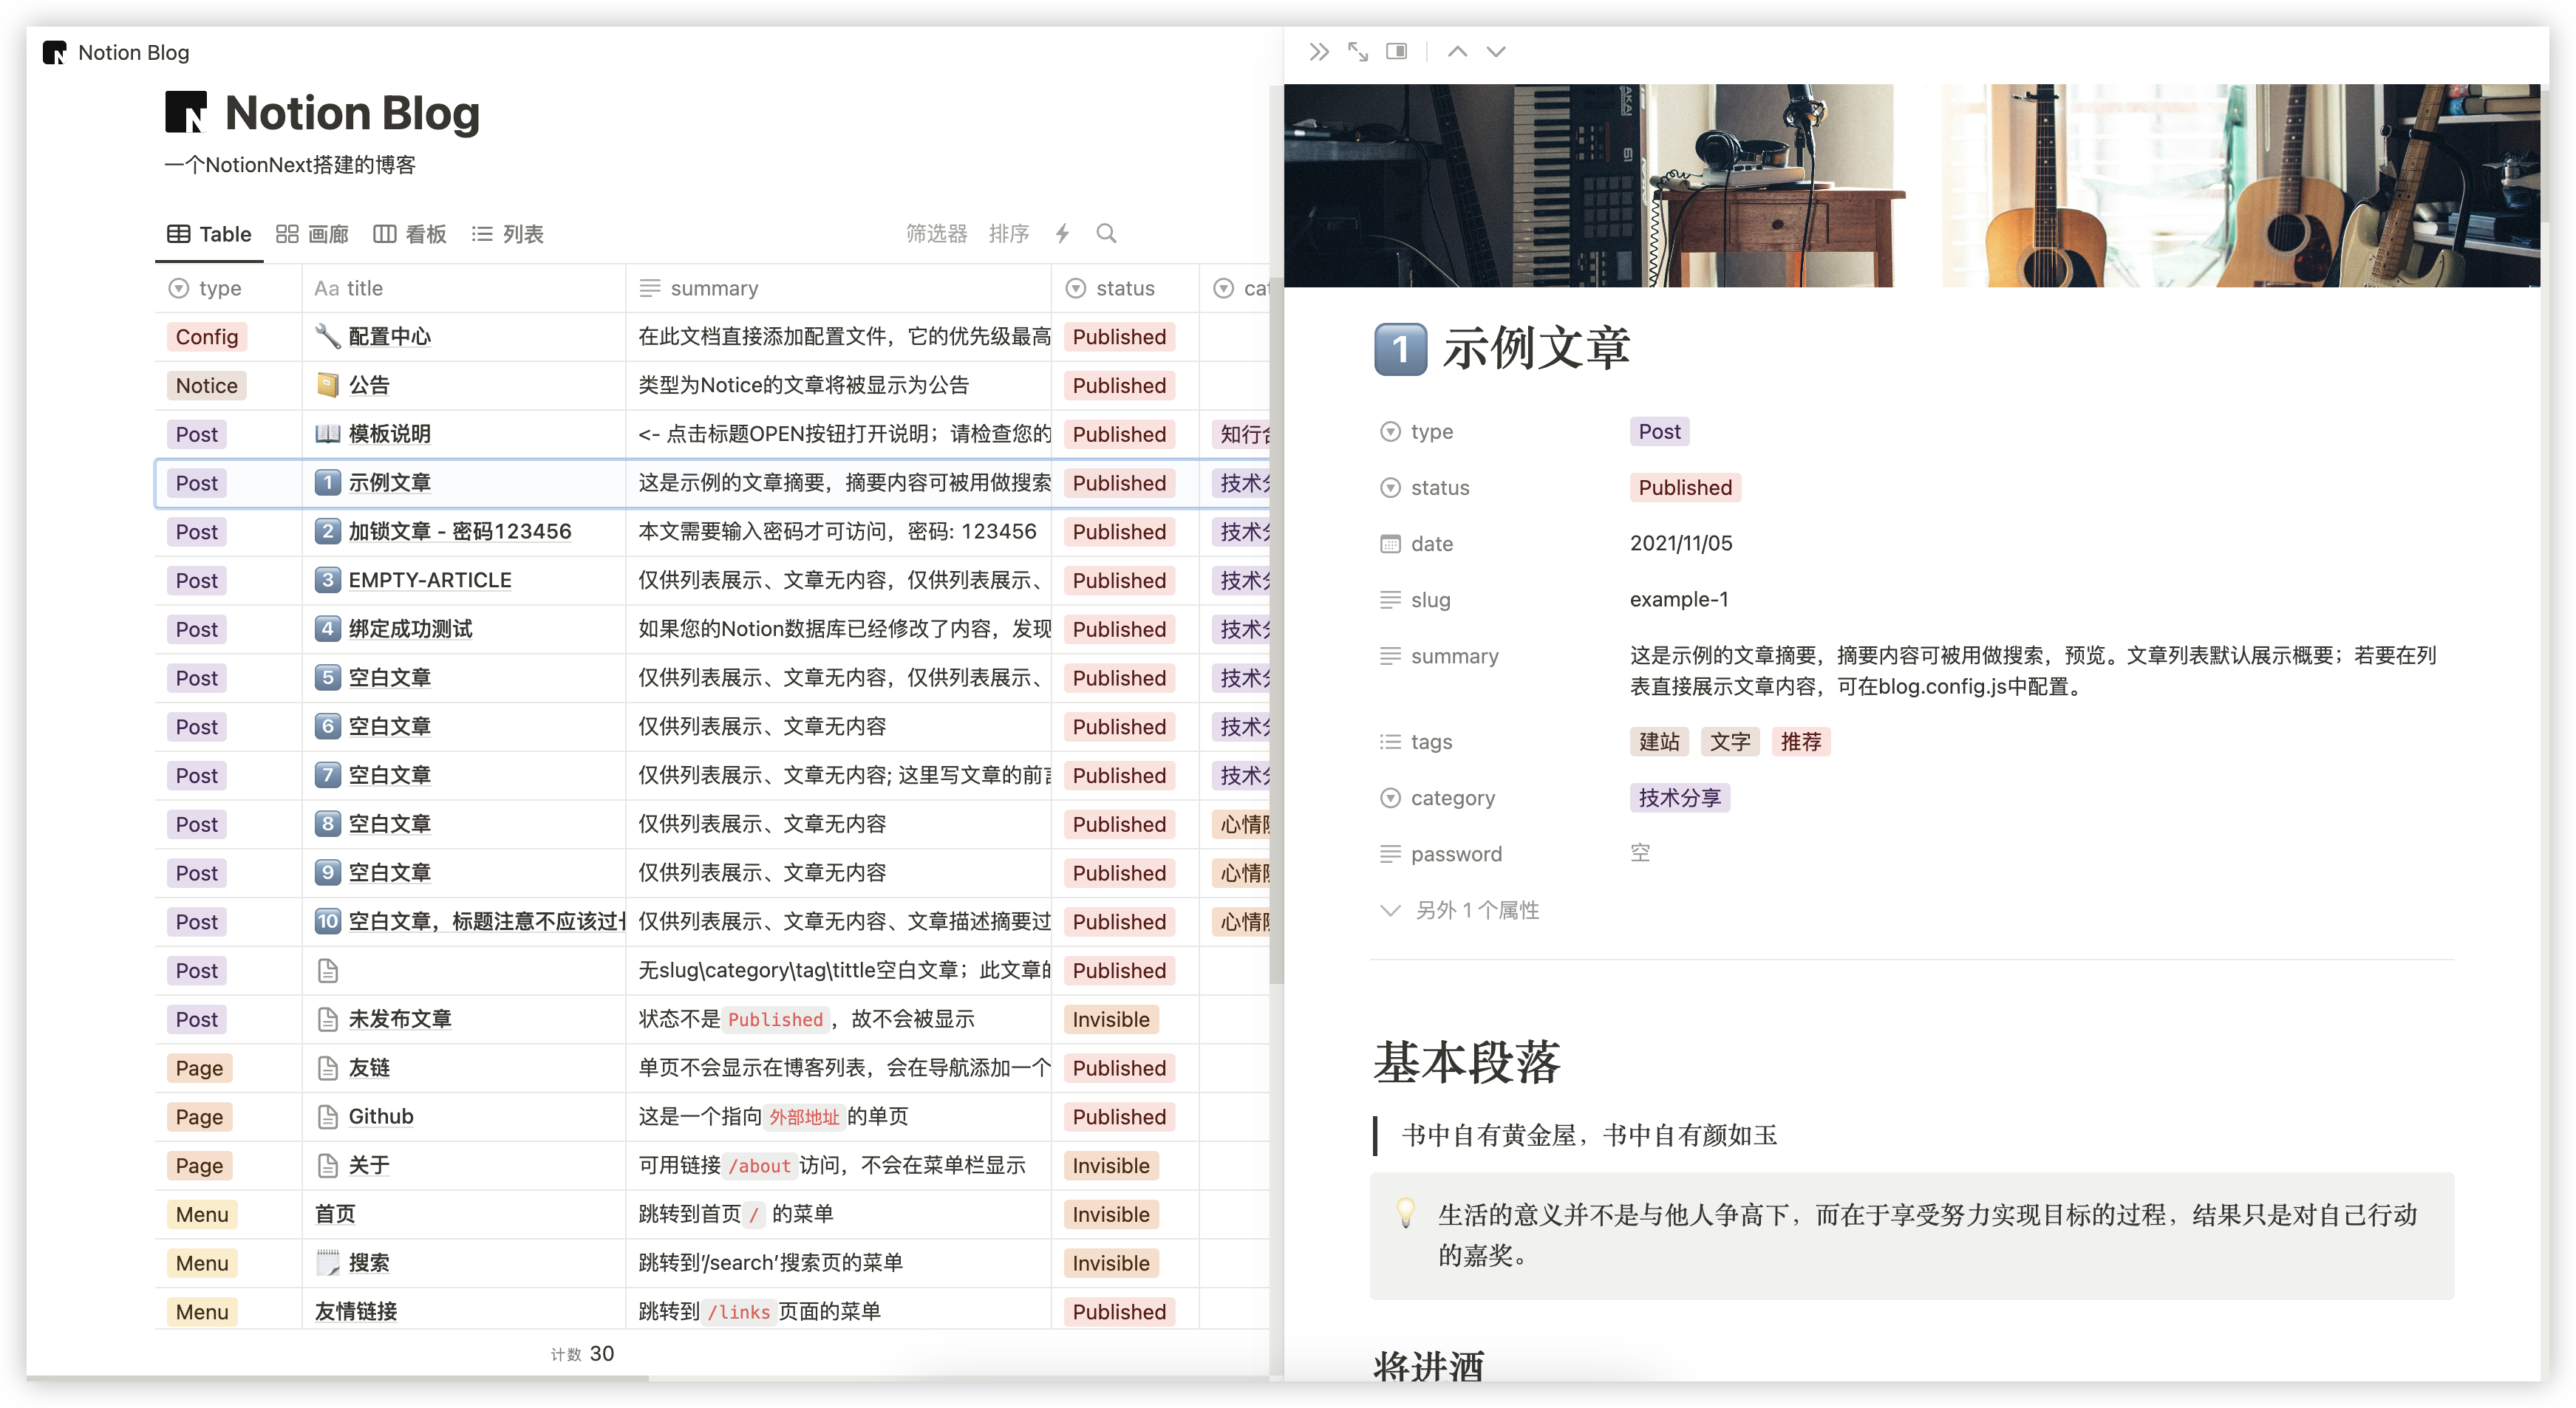Image resolution: width=2576 pixels, height=1408 pixels.
Task: Click summary cell of 首页 menu row
Action: 839,1214
